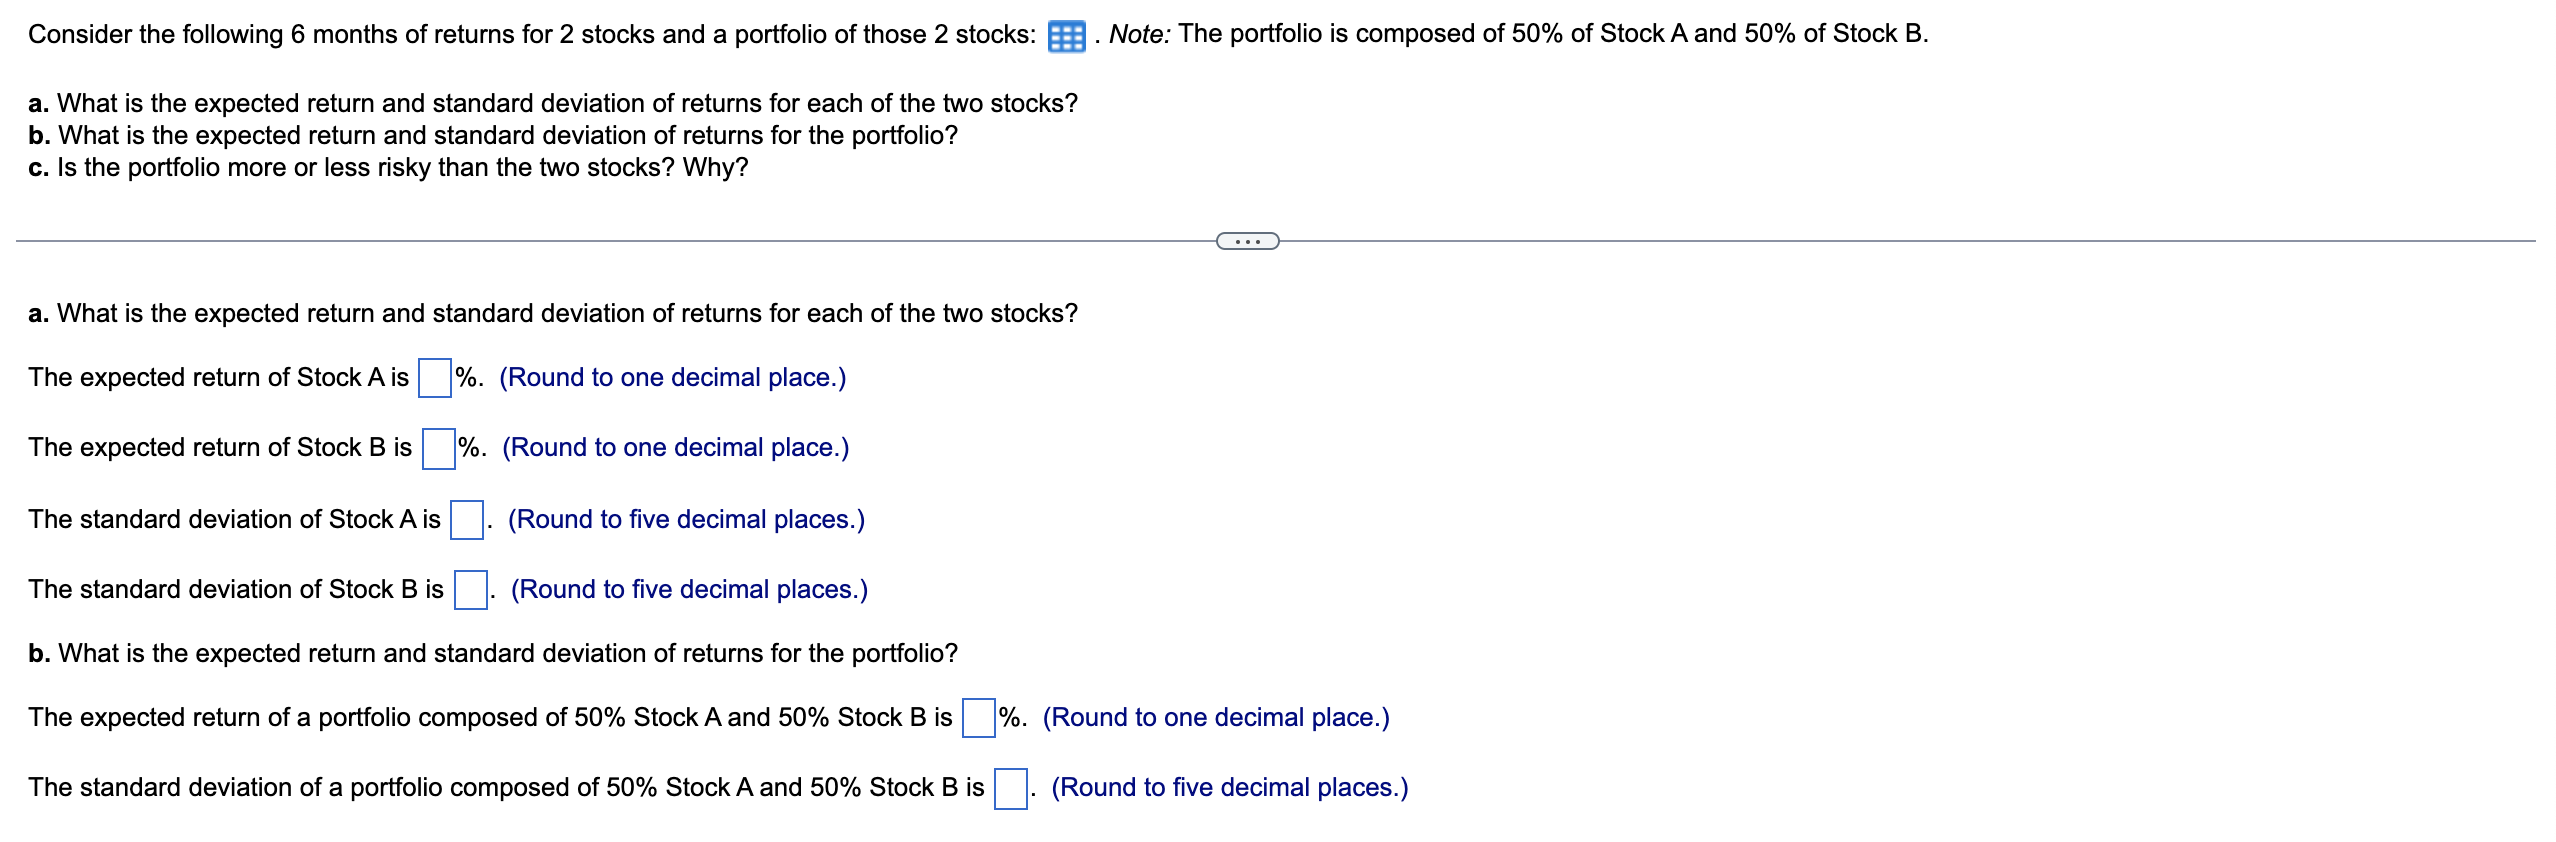Click one-decimal hint for portfolio expected return
2556x842 pixels.
pos(1216,718)
